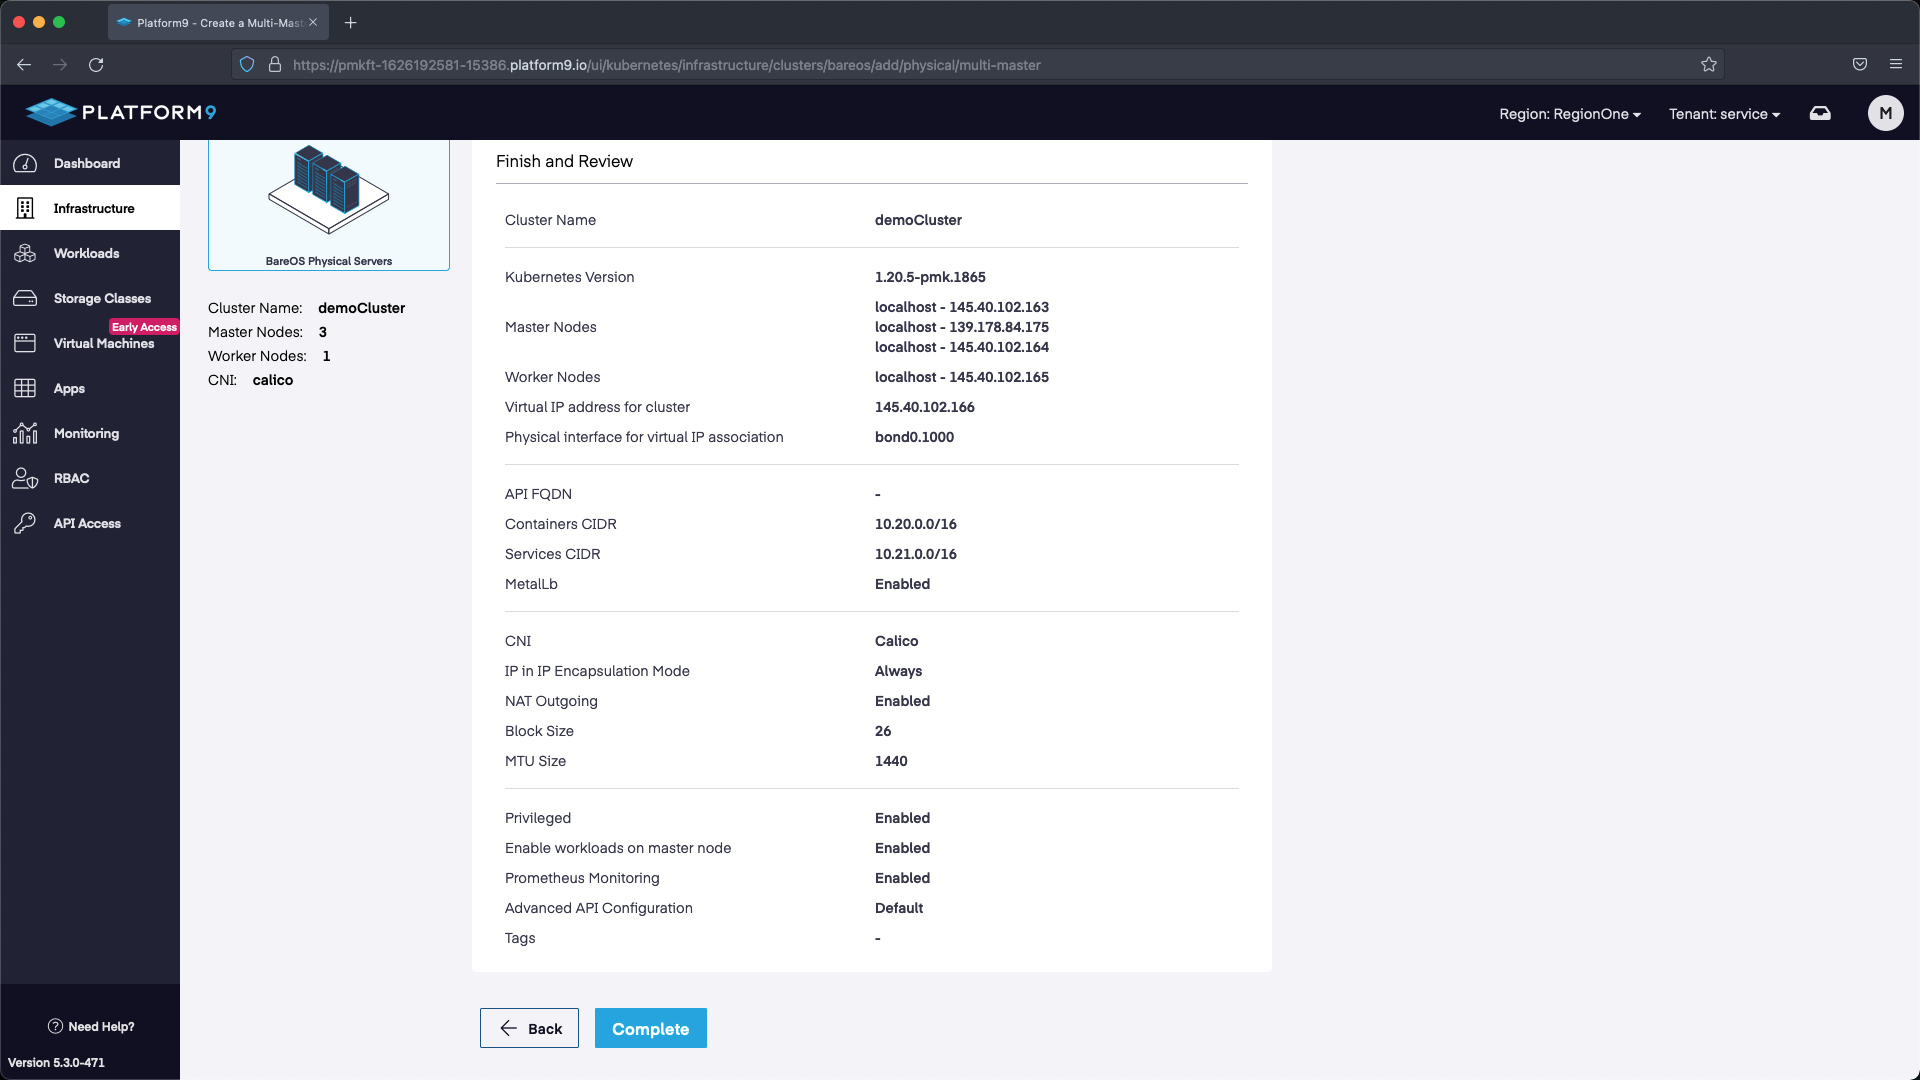
Task: Open the Workloads menu item
Action: pos(90,253)
